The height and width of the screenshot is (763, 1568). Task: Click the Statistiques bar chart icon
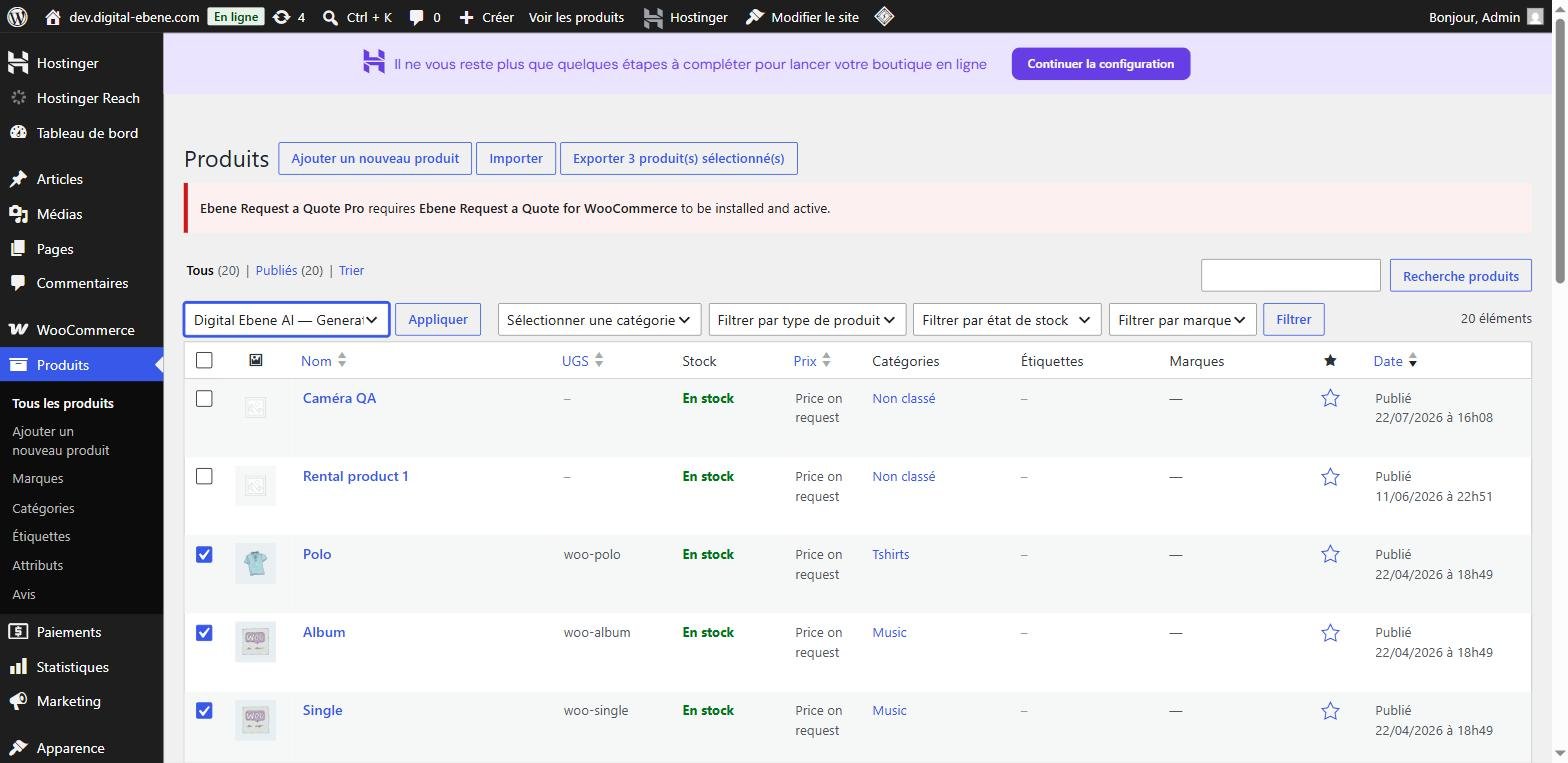coord(18,667)
